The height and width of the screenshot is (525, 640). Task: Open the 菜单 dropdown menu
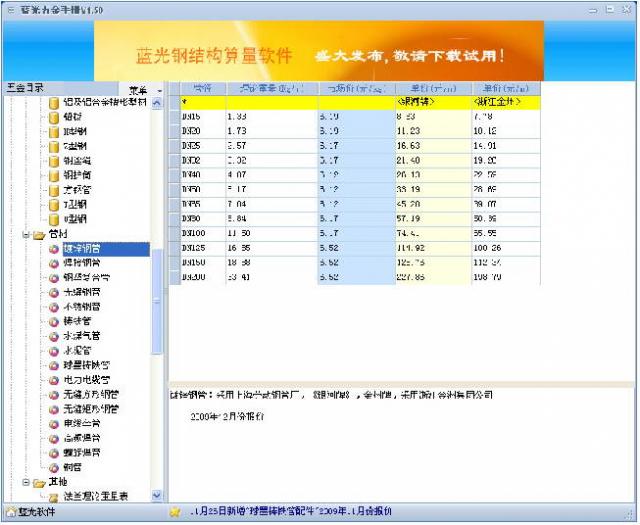138,90
